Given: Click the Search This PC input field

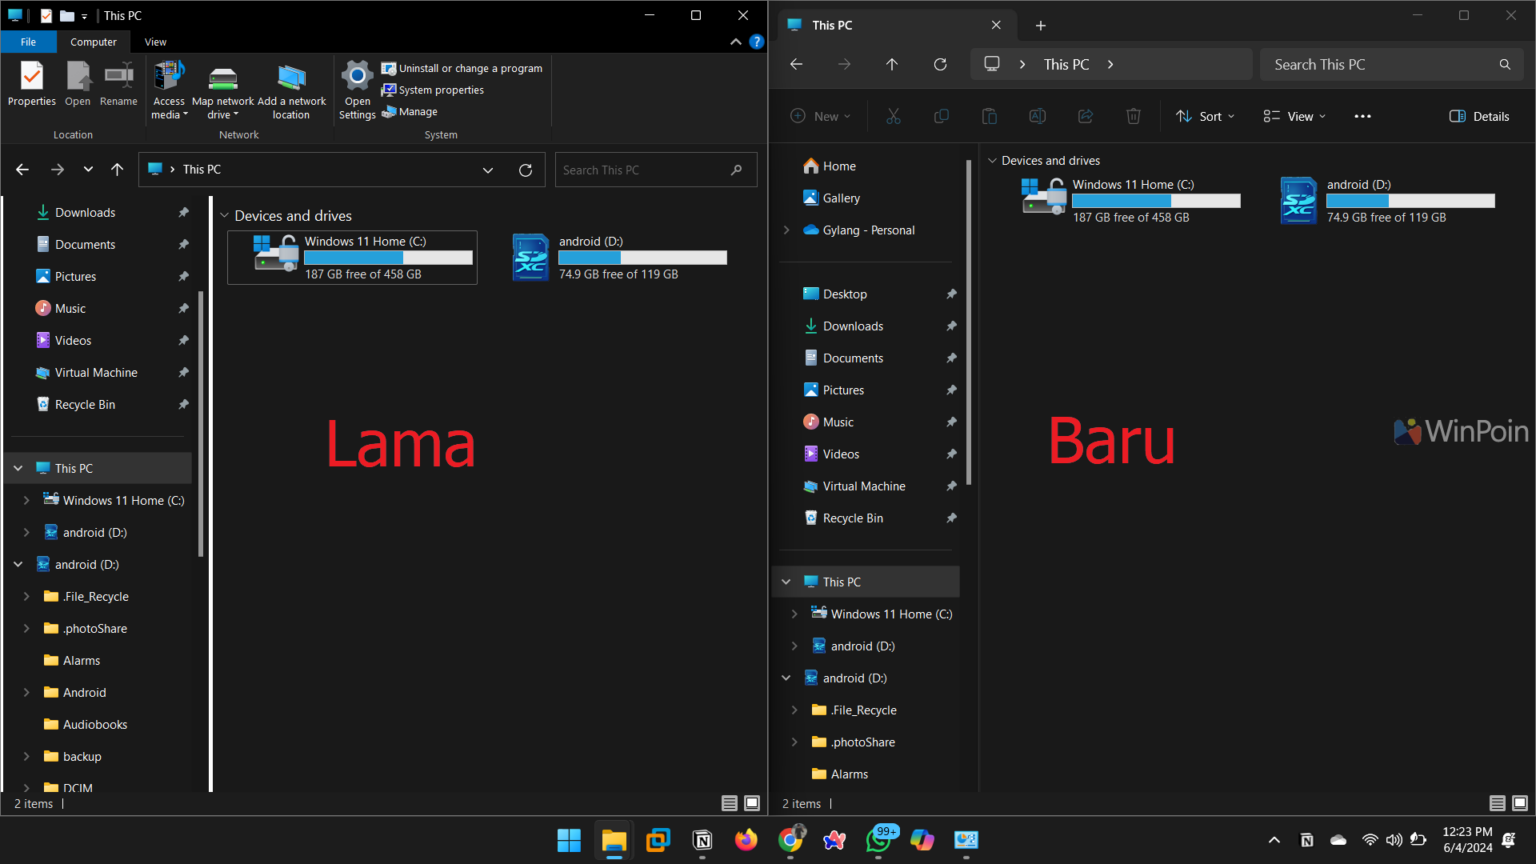Looking at the screenshot, I should coord(1390,64).
